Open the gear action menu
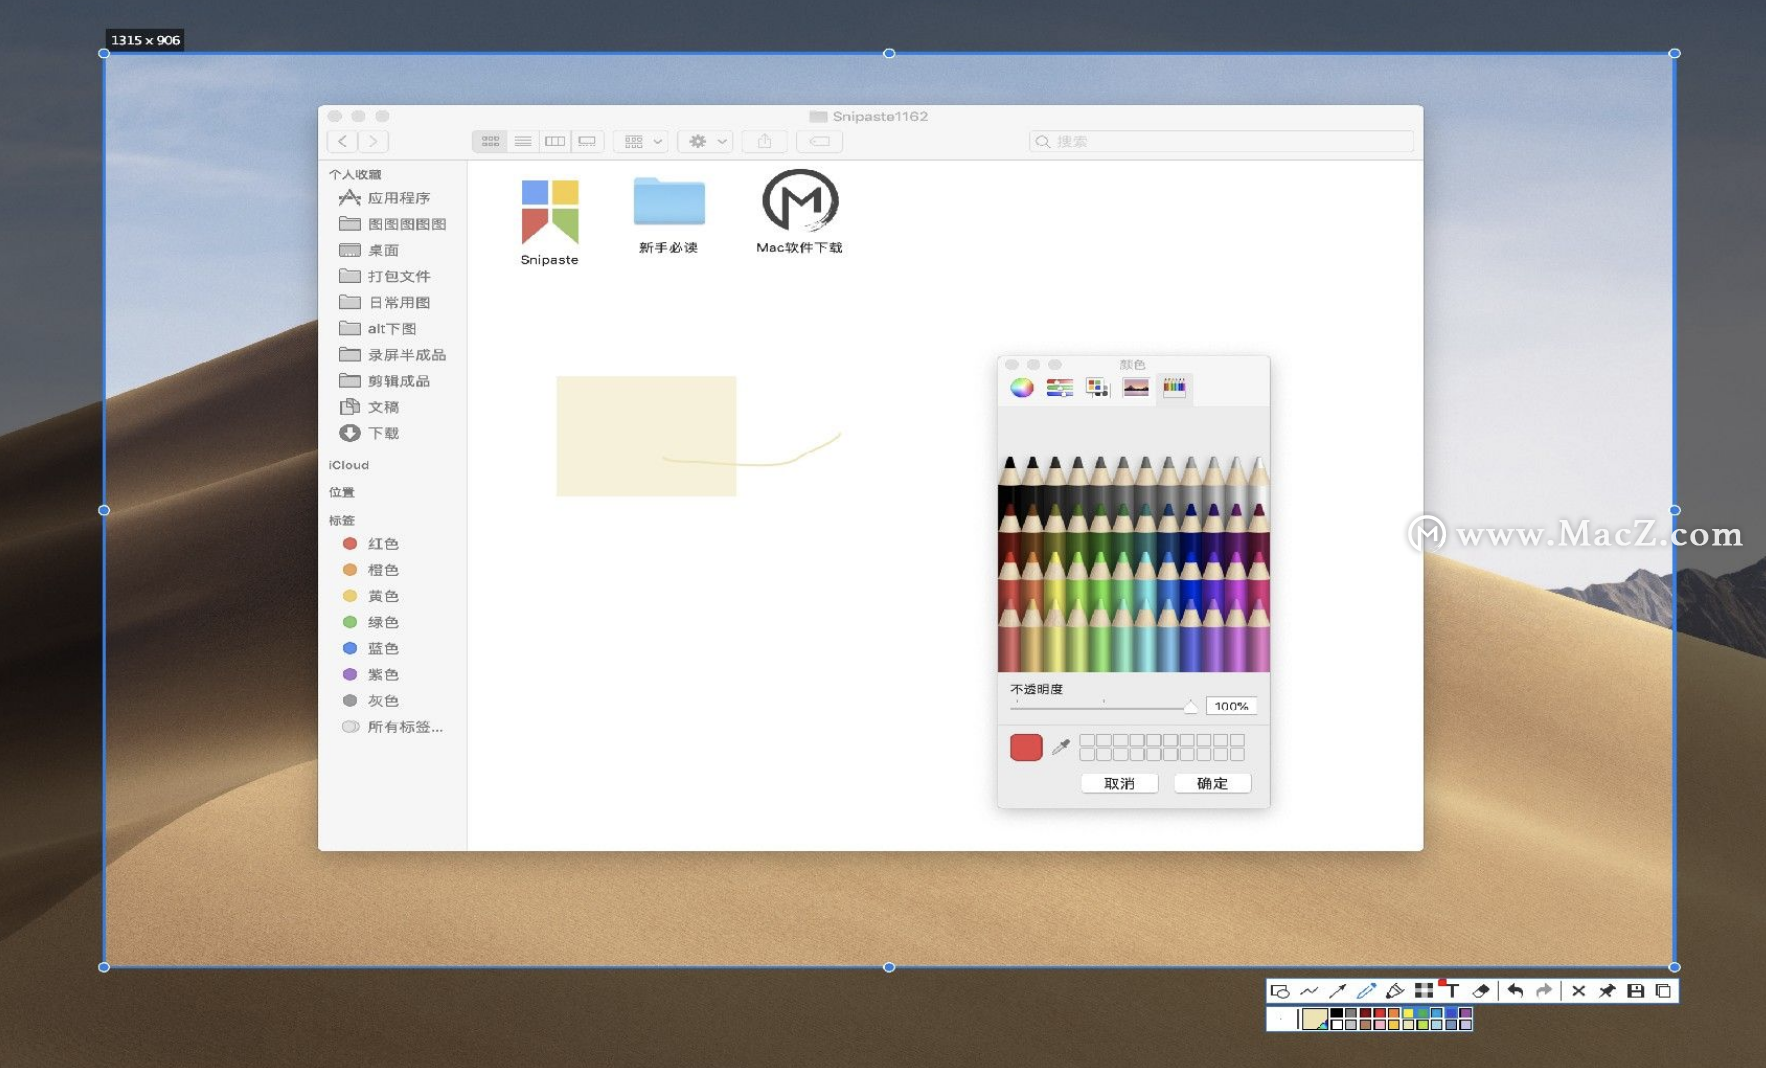The height and width of the screenshot is (1068, 1766). (705, 141)
